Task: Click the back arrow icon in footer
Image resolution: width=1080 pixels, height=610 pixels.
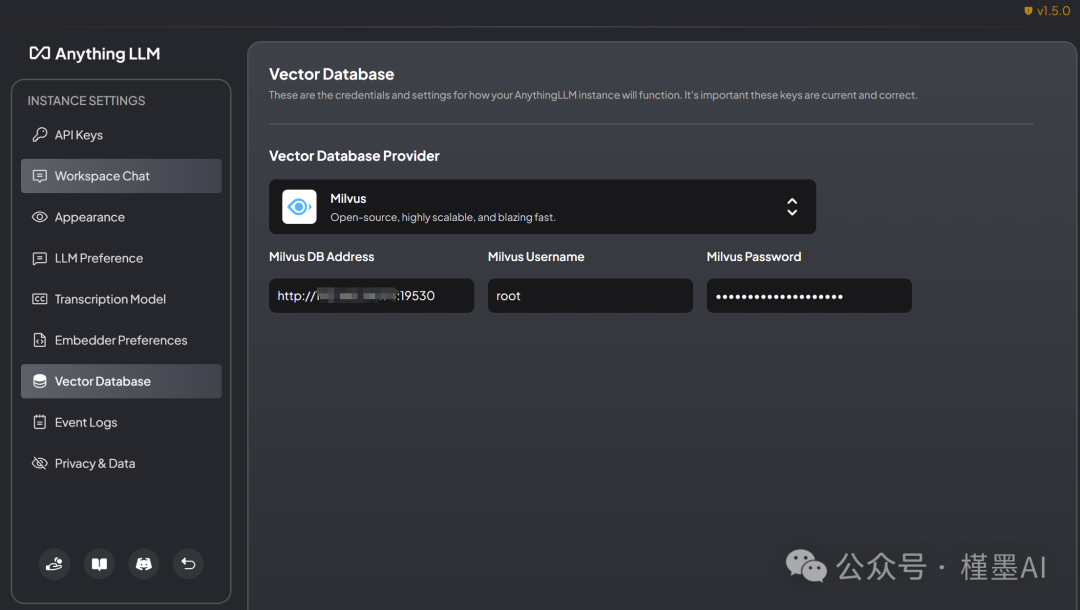Action: 188,565
